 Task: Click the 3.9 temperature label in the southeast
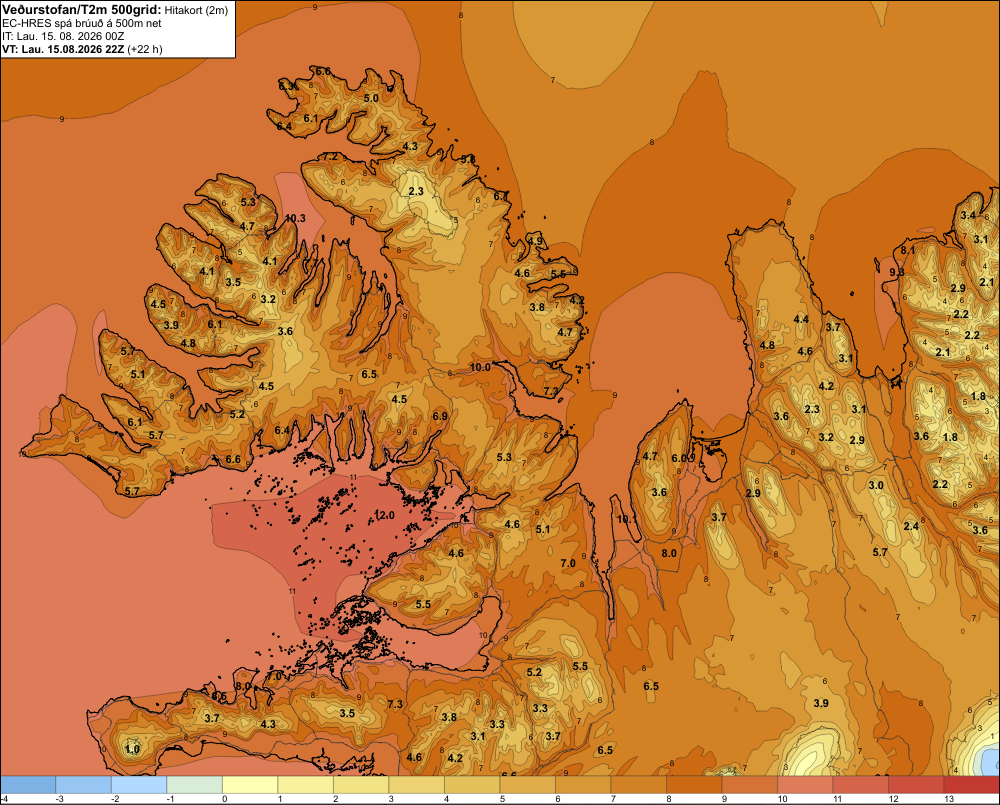(821, 703)
